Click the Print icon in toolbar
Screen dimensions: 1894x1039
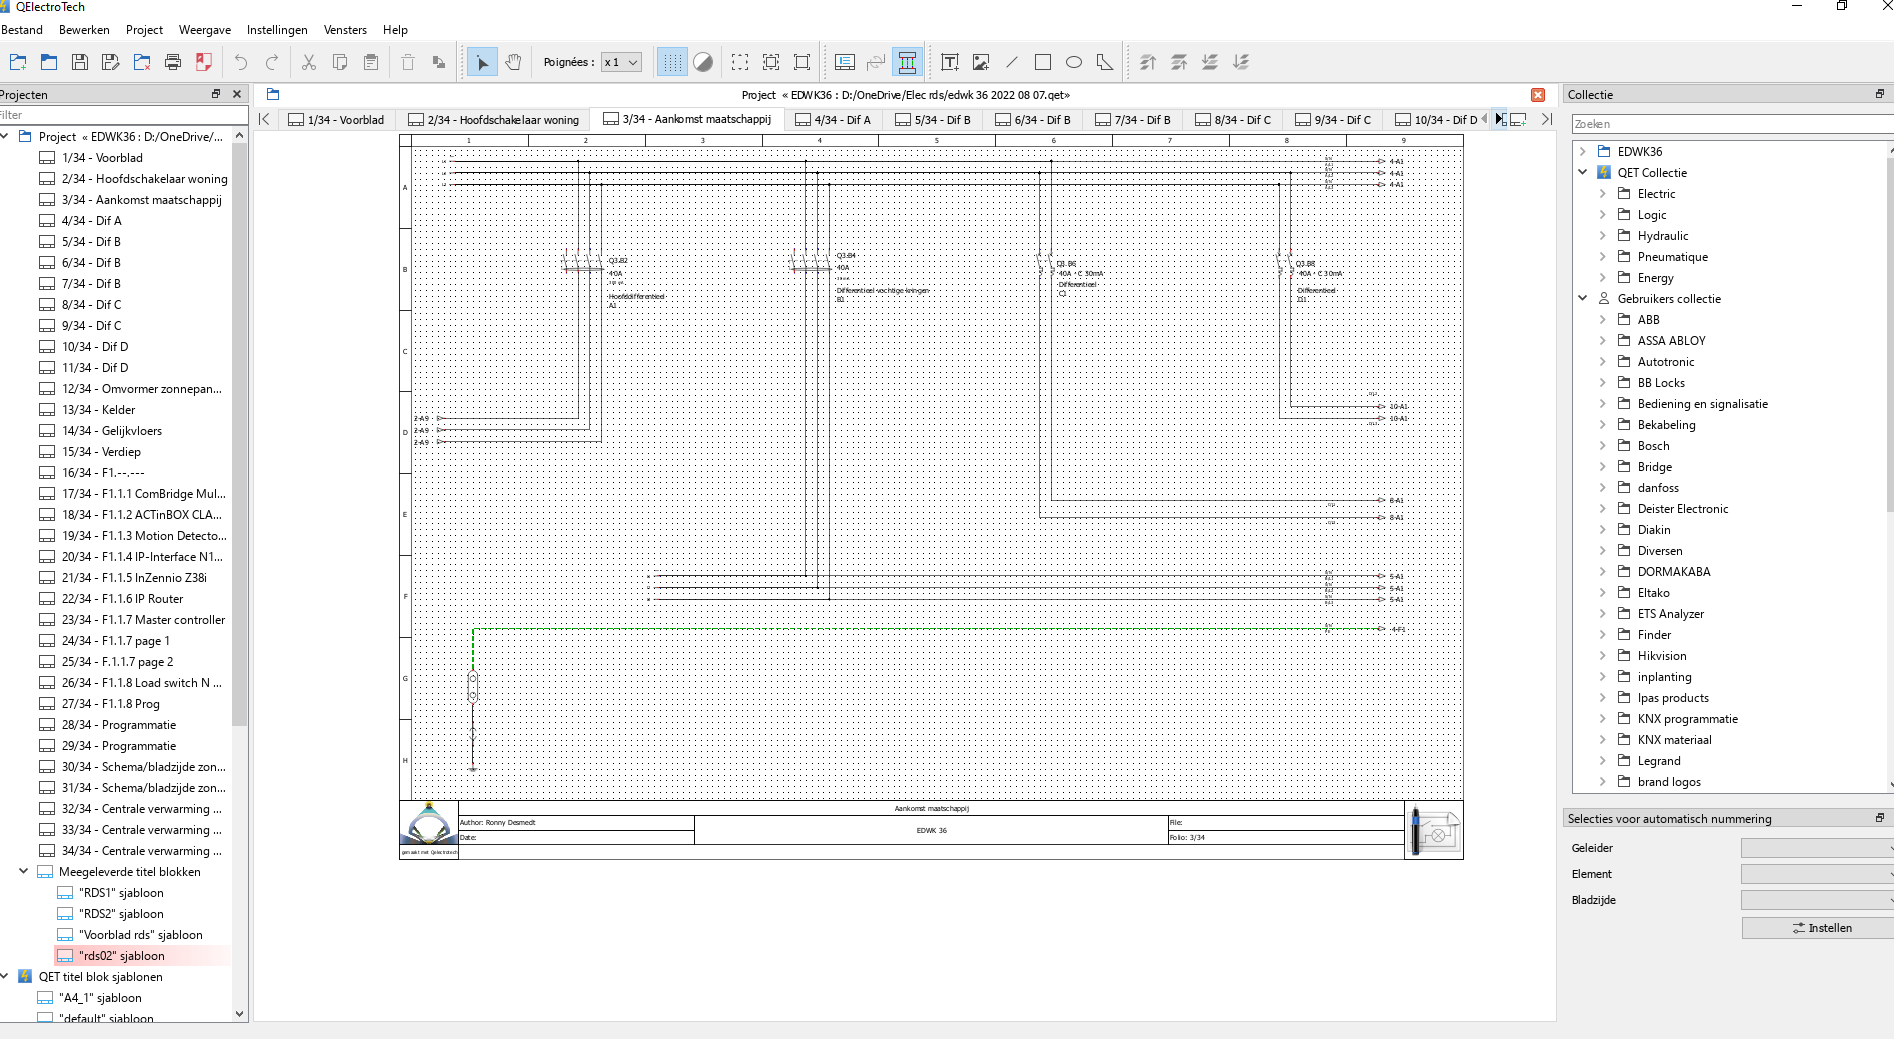point(173,62)
